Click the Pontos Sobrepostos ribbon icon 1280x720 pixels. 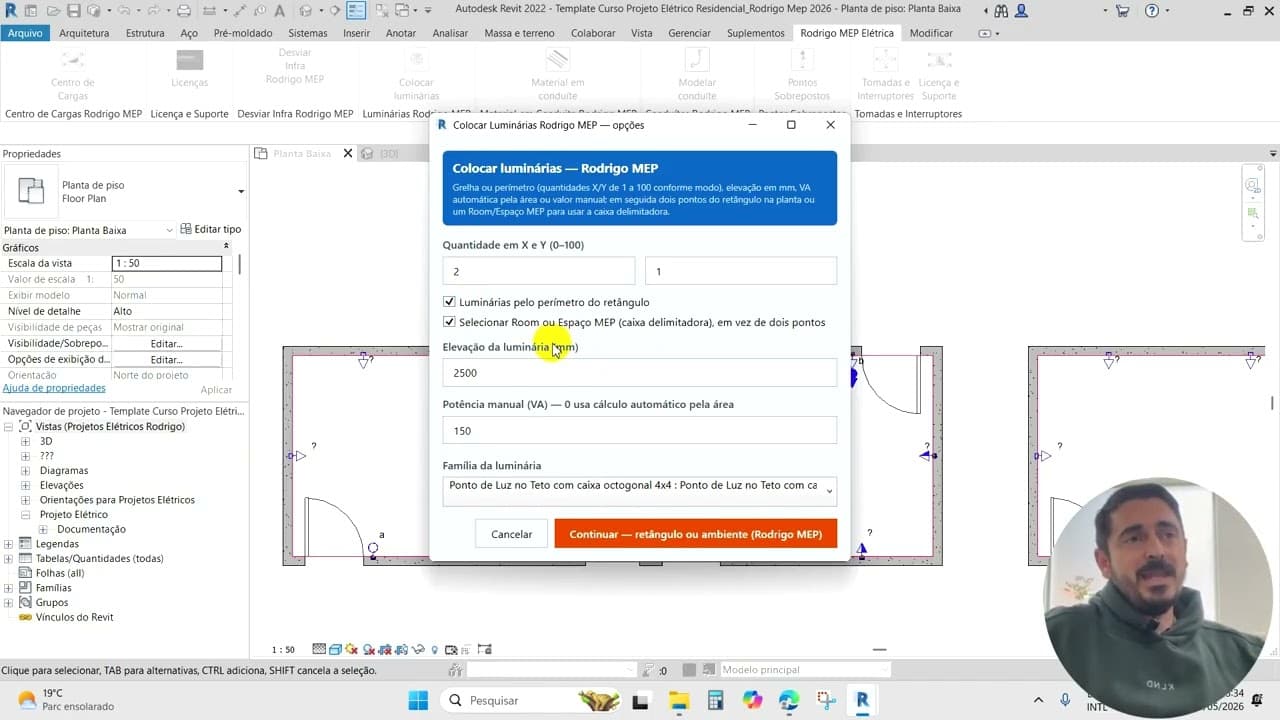tap(802, 60)
